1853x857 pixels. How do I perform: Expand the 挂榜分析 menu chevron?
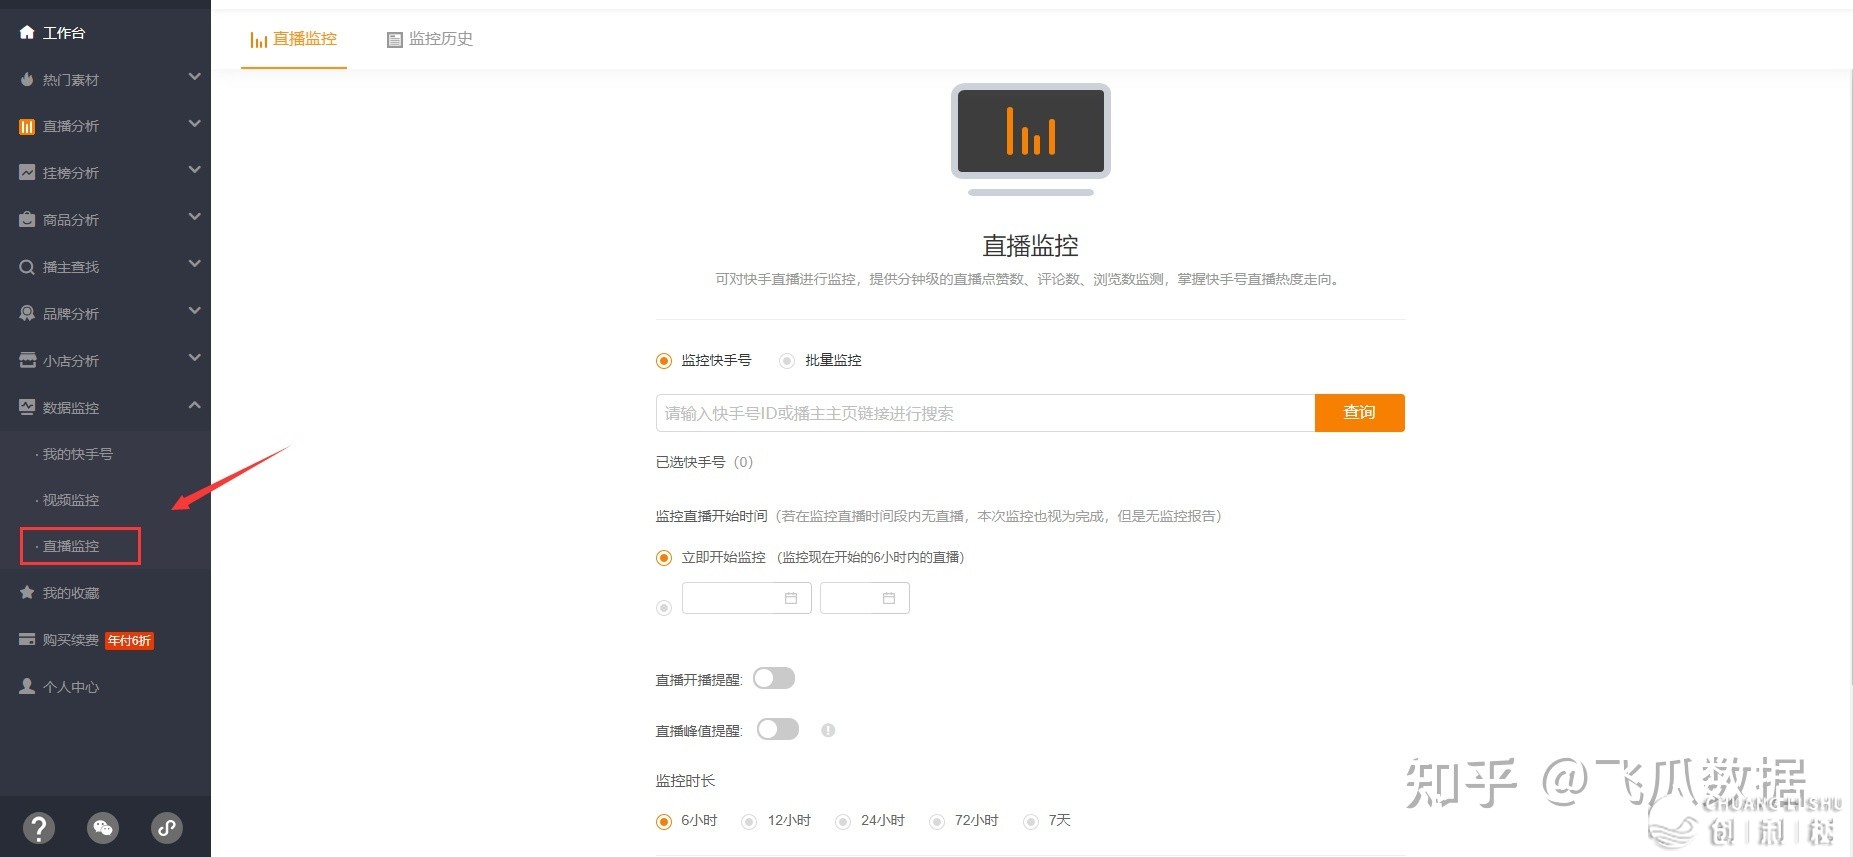(x=195, y=170)
